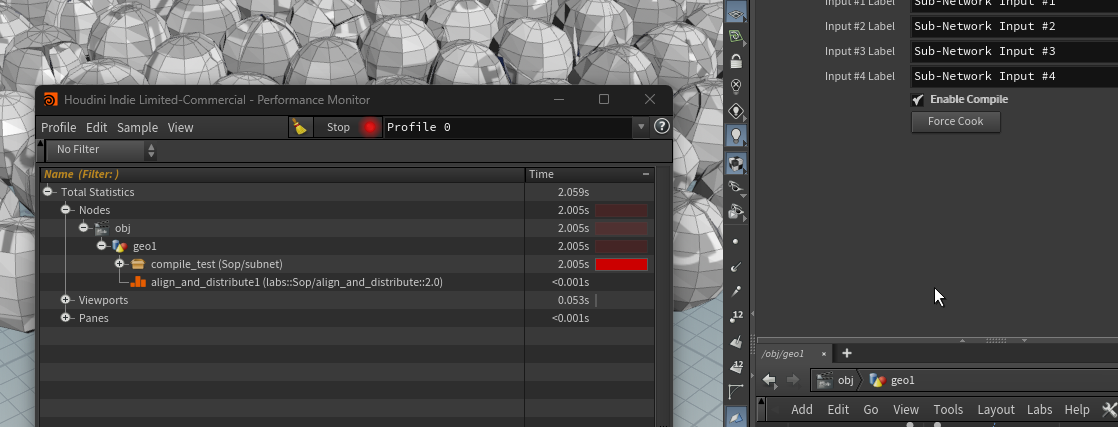Expand compile_test subnet node row
This screenshot has width=1118, height=427.
point(120,264)
